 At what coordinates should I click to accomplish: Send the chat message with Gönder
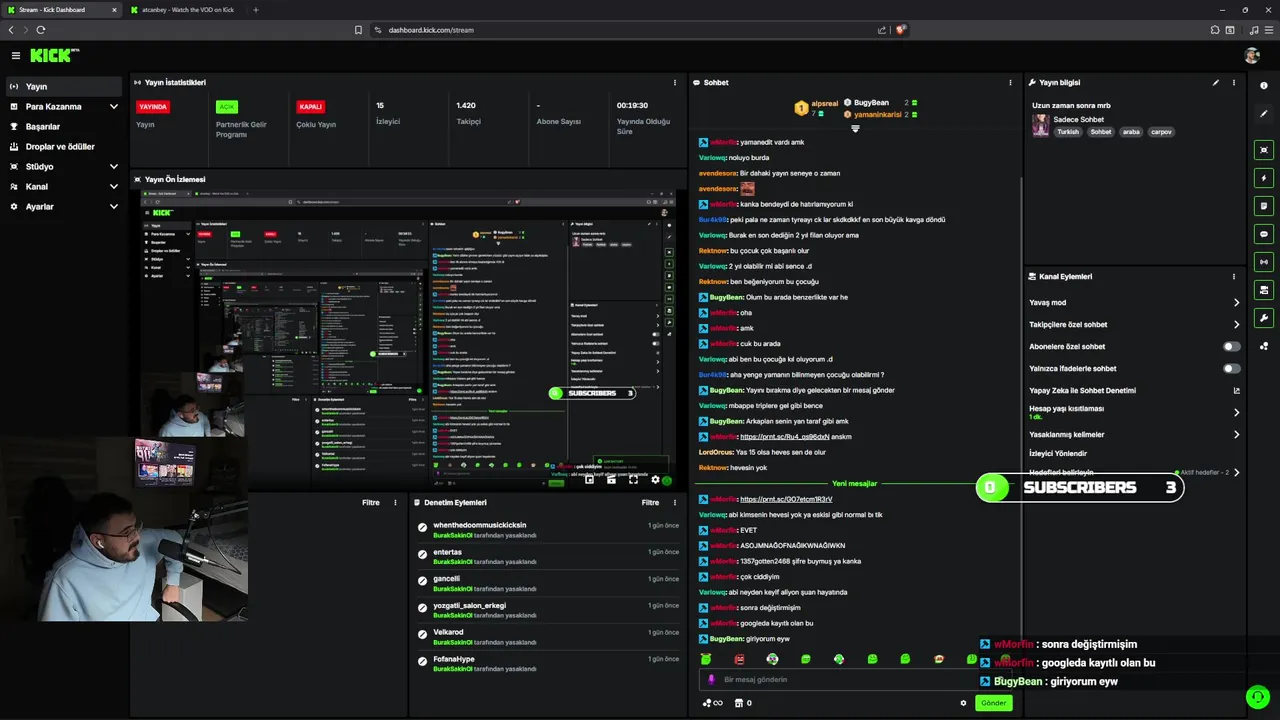(993, 703)
